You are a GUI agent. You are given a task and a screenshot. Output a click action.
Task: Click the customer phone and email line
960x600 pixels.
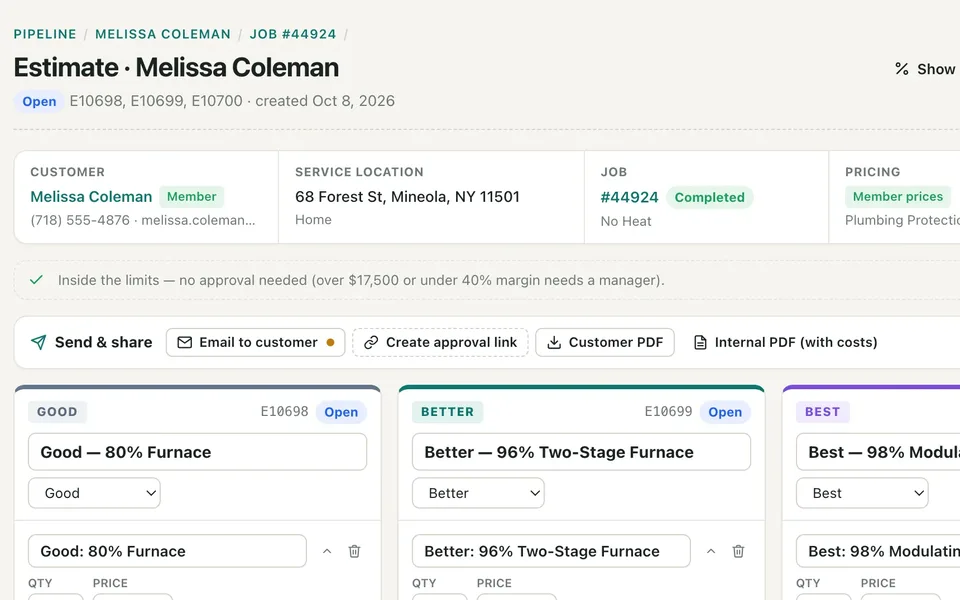[x=143, y=220]
